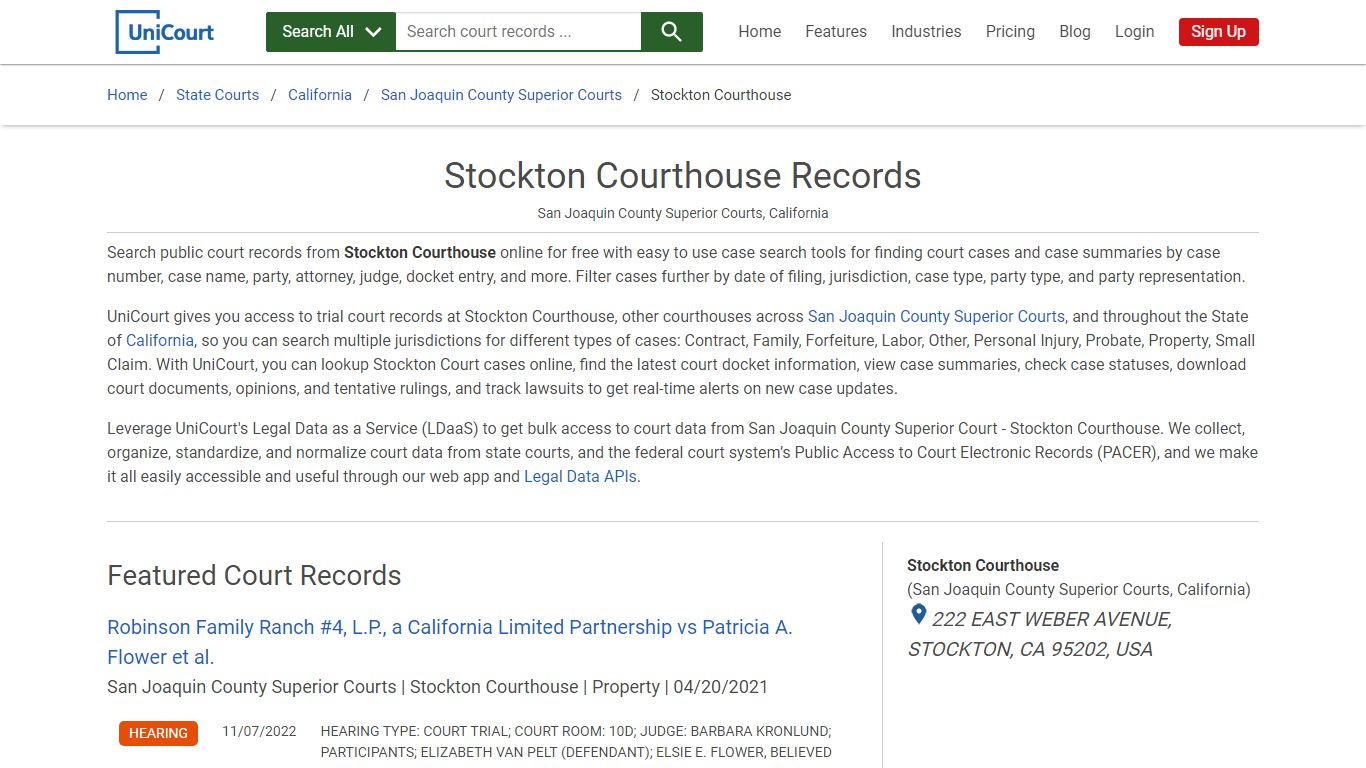
Task: Click State Courts breadcrumb link
Action: [217, 95]
